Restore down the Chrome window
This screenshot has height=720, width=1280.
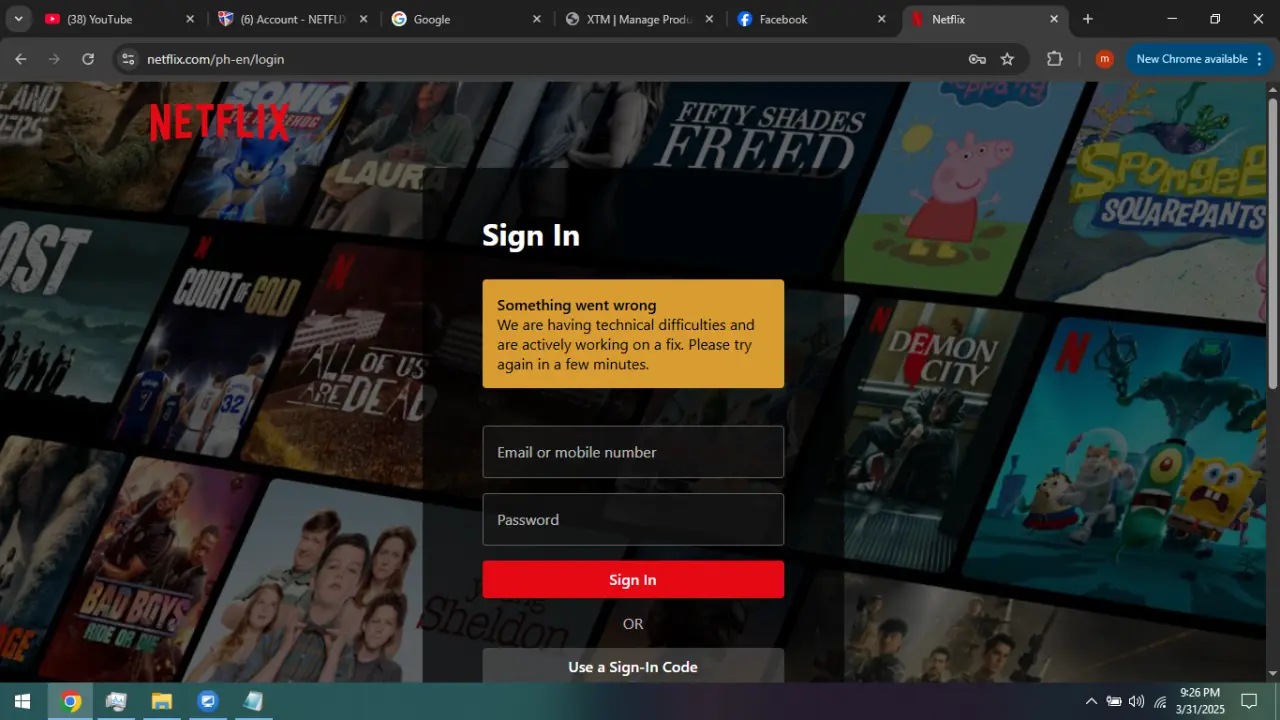(1215, 19)
